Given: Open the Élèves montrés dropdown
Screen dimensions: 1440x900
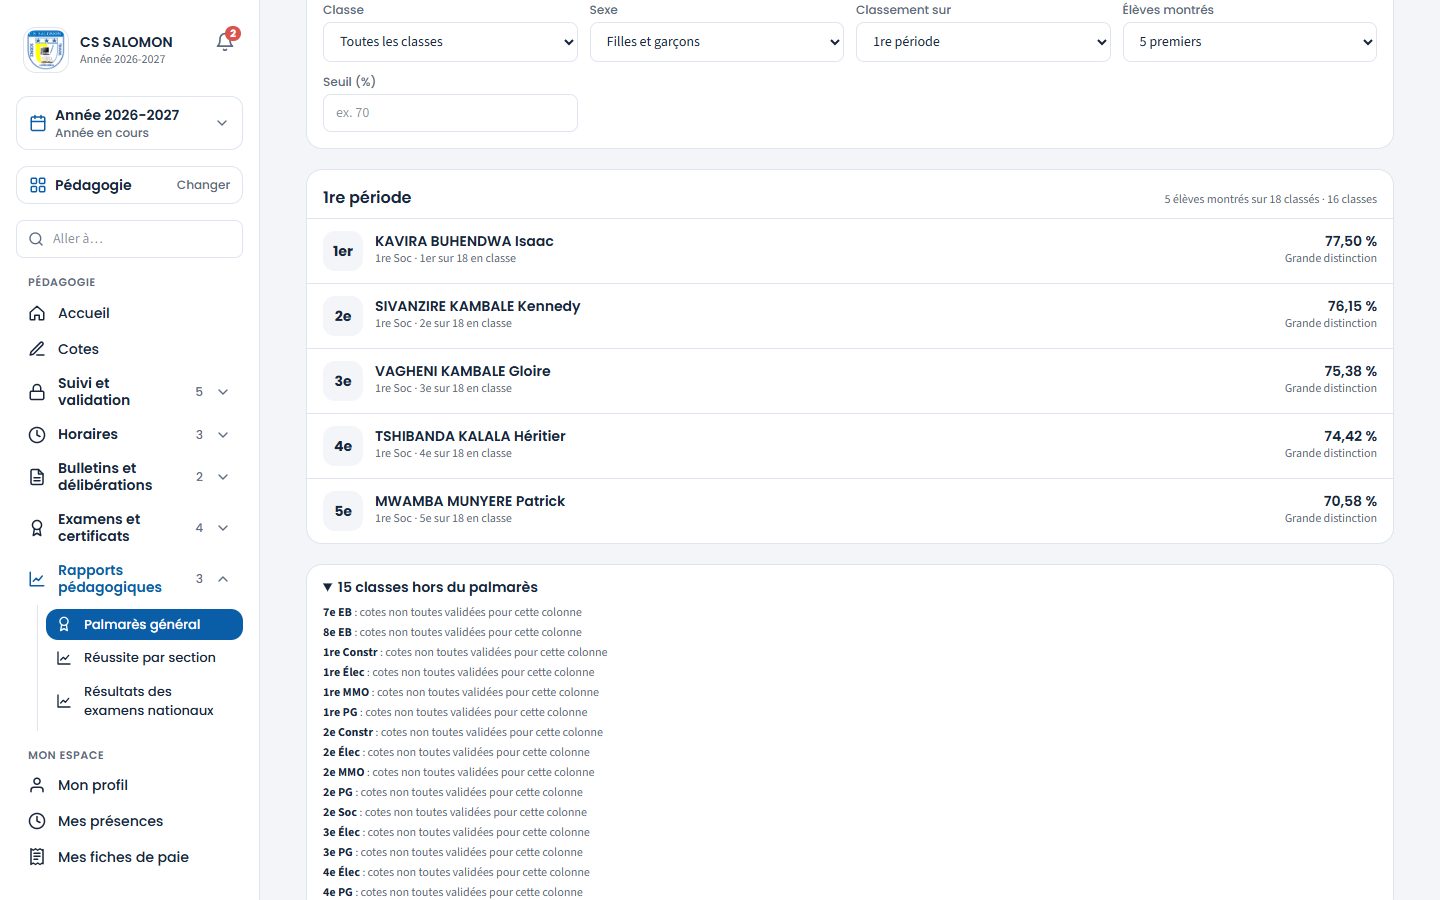Looking at the screenshot, I should coord(1250,42).
